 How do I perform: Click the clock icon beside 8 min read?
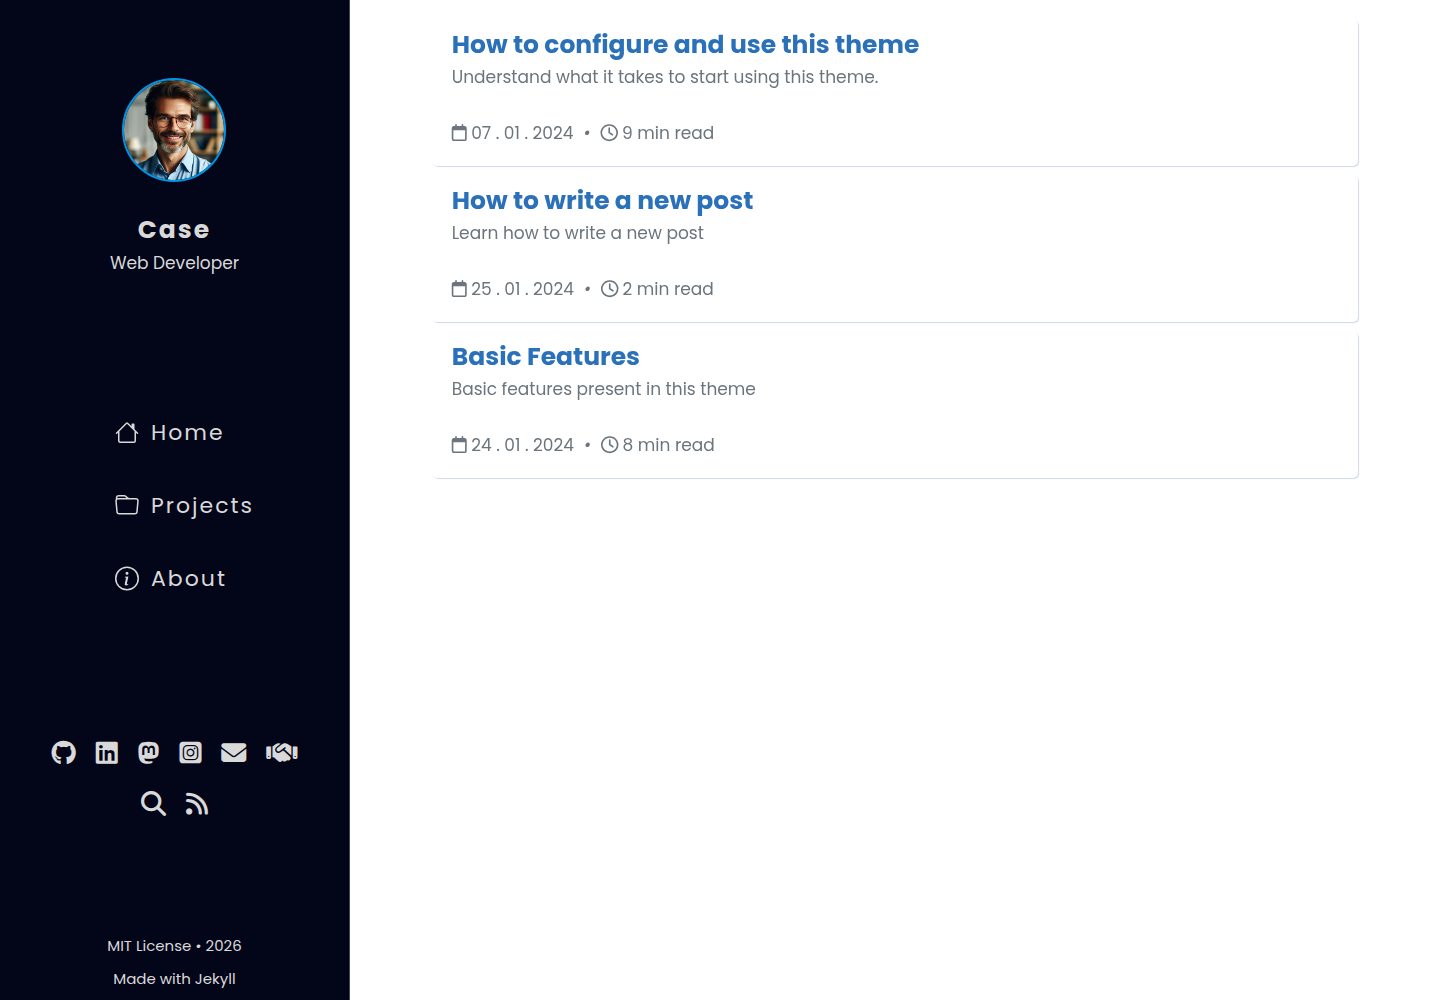(609, 445)
